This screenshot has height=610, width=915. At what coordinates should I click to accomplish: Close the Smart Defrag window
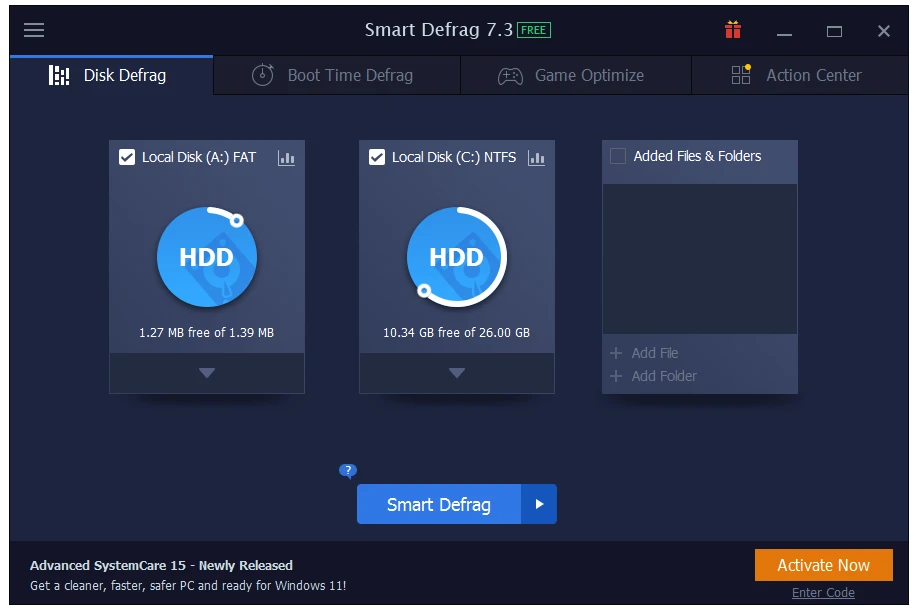coord(883,31)
